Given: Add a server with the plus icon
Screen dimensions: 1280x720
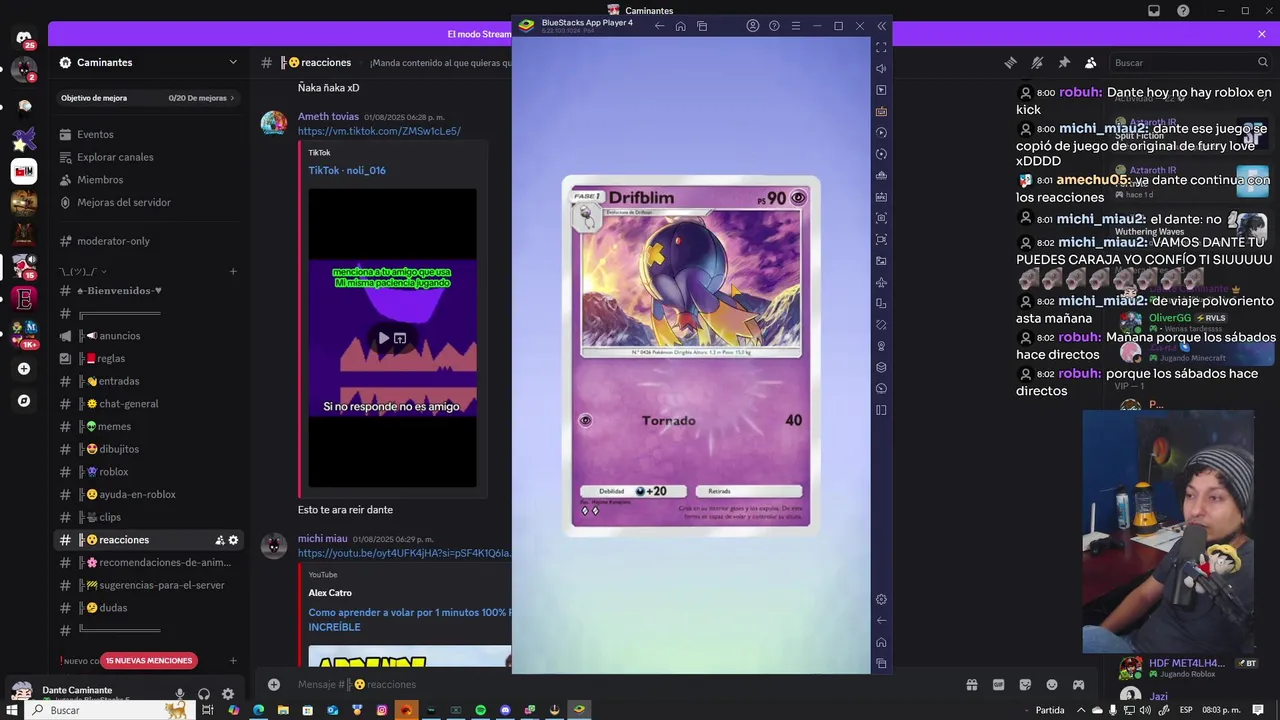Looking at the screenshot, I should (x=24, y=369).
